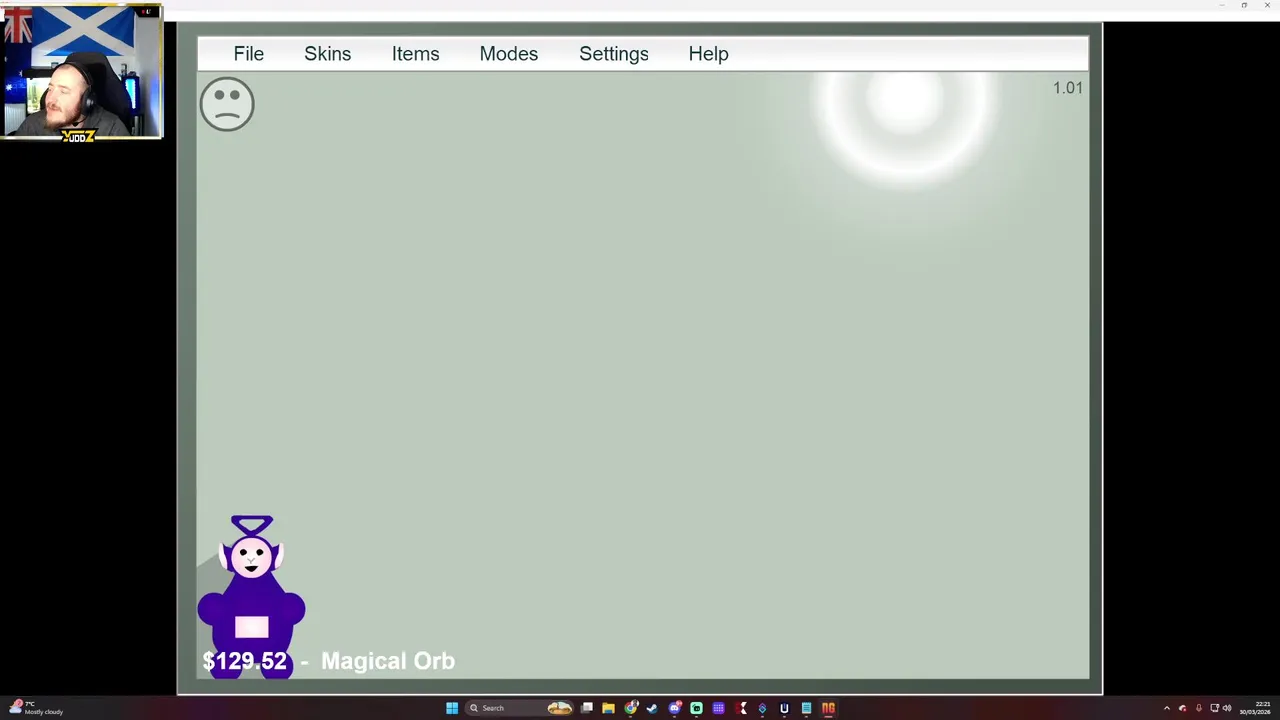Open the Skins menu
1280x720 pixels.
327,54
